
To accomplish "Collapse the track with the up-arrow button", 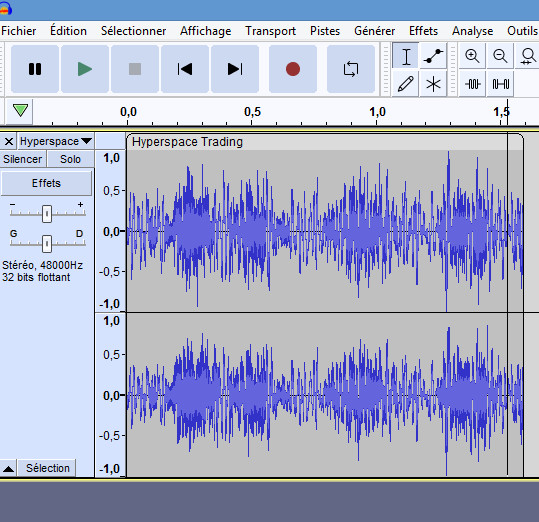I will (x=9, y=468).
